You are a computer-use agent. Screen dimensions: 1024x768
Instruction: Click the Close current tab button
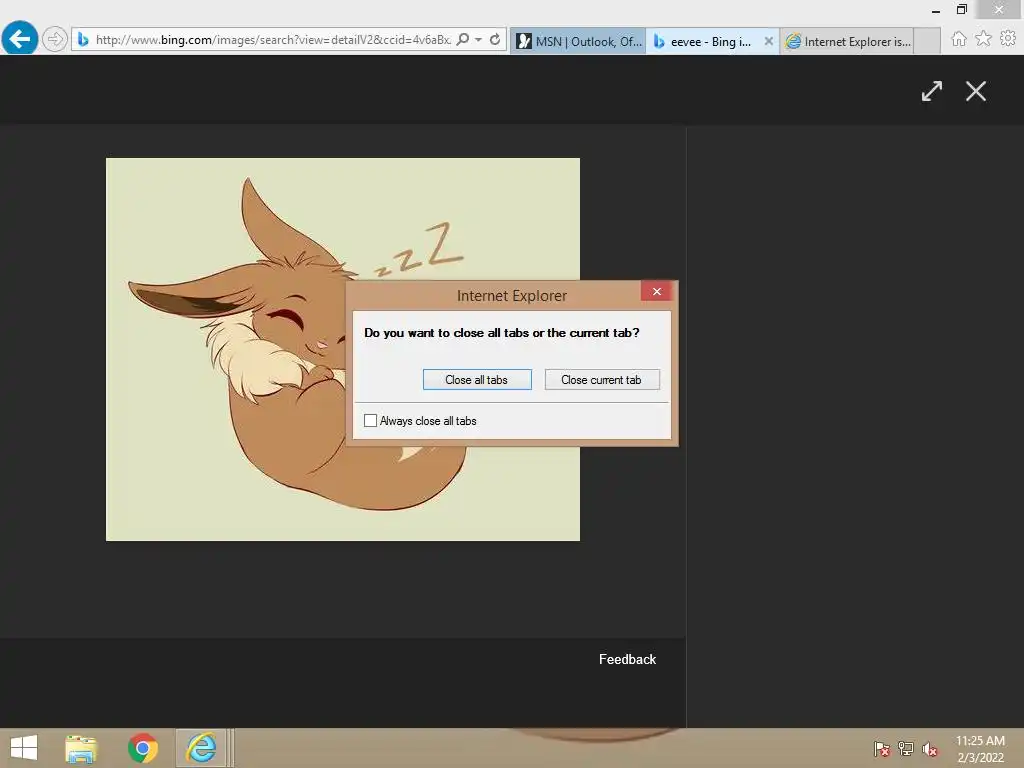pos(601,379)
